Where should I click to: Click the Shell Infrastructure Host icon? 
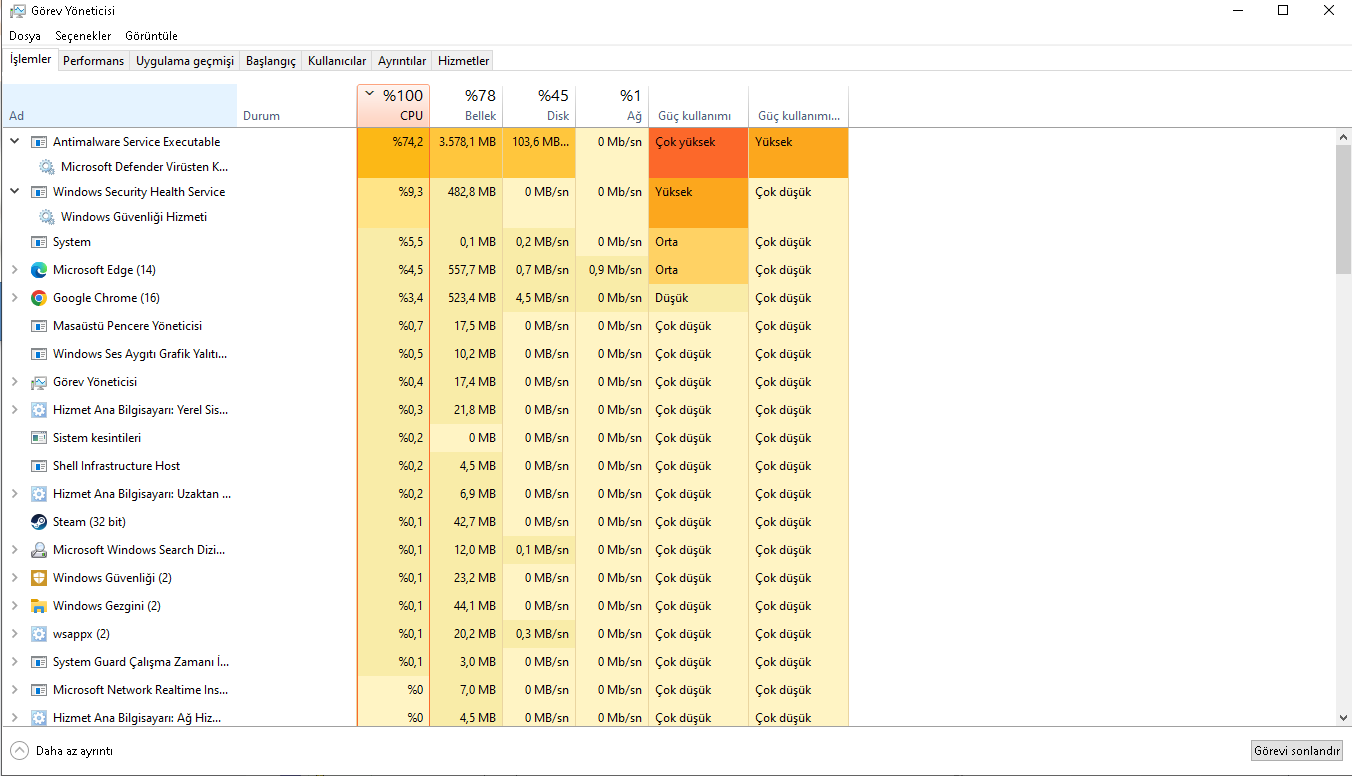[x=39, y=466]
